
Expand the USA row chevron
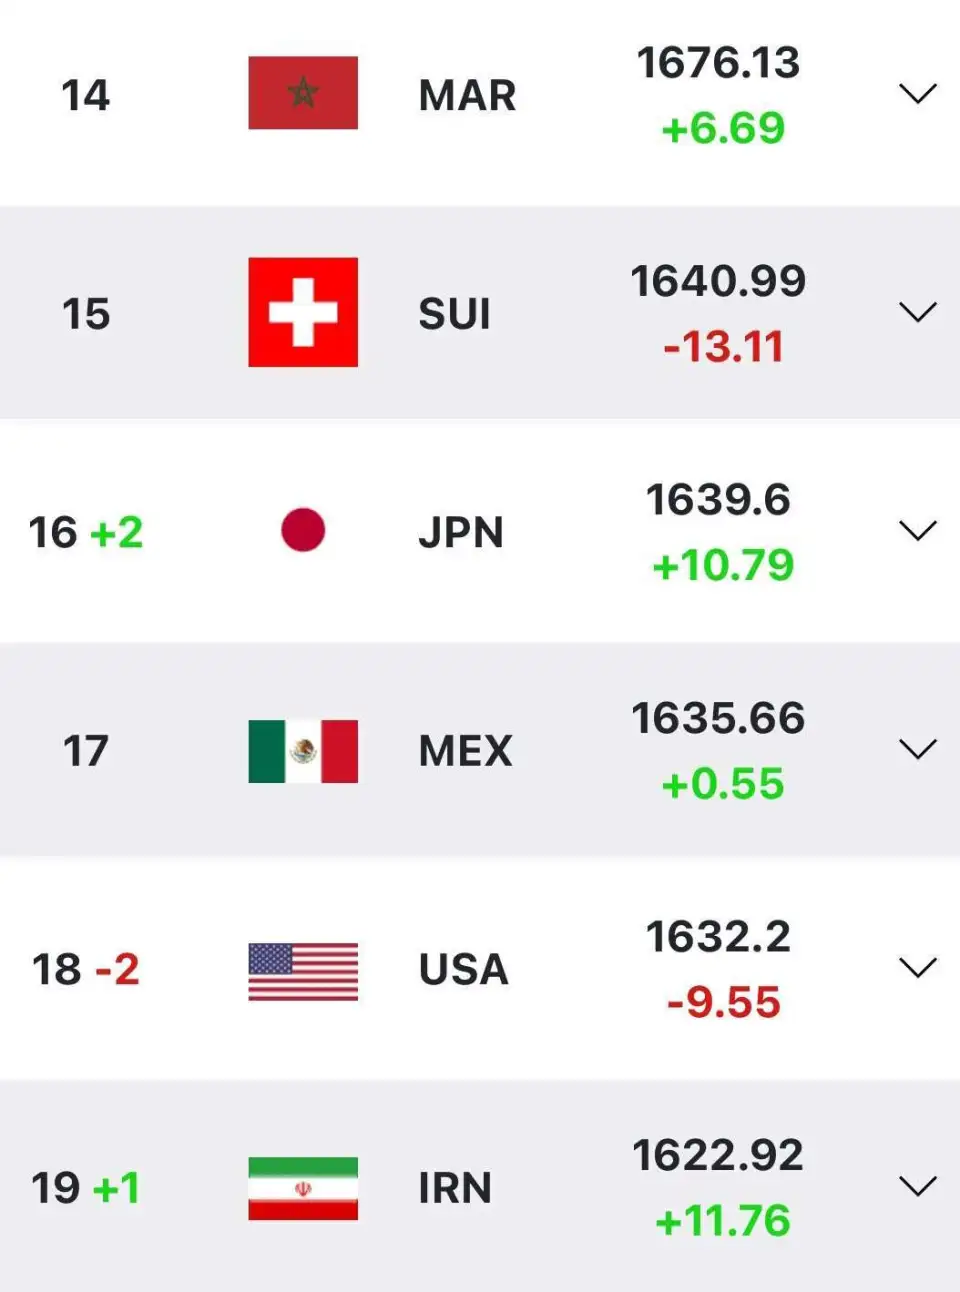(x=917, y=968)
